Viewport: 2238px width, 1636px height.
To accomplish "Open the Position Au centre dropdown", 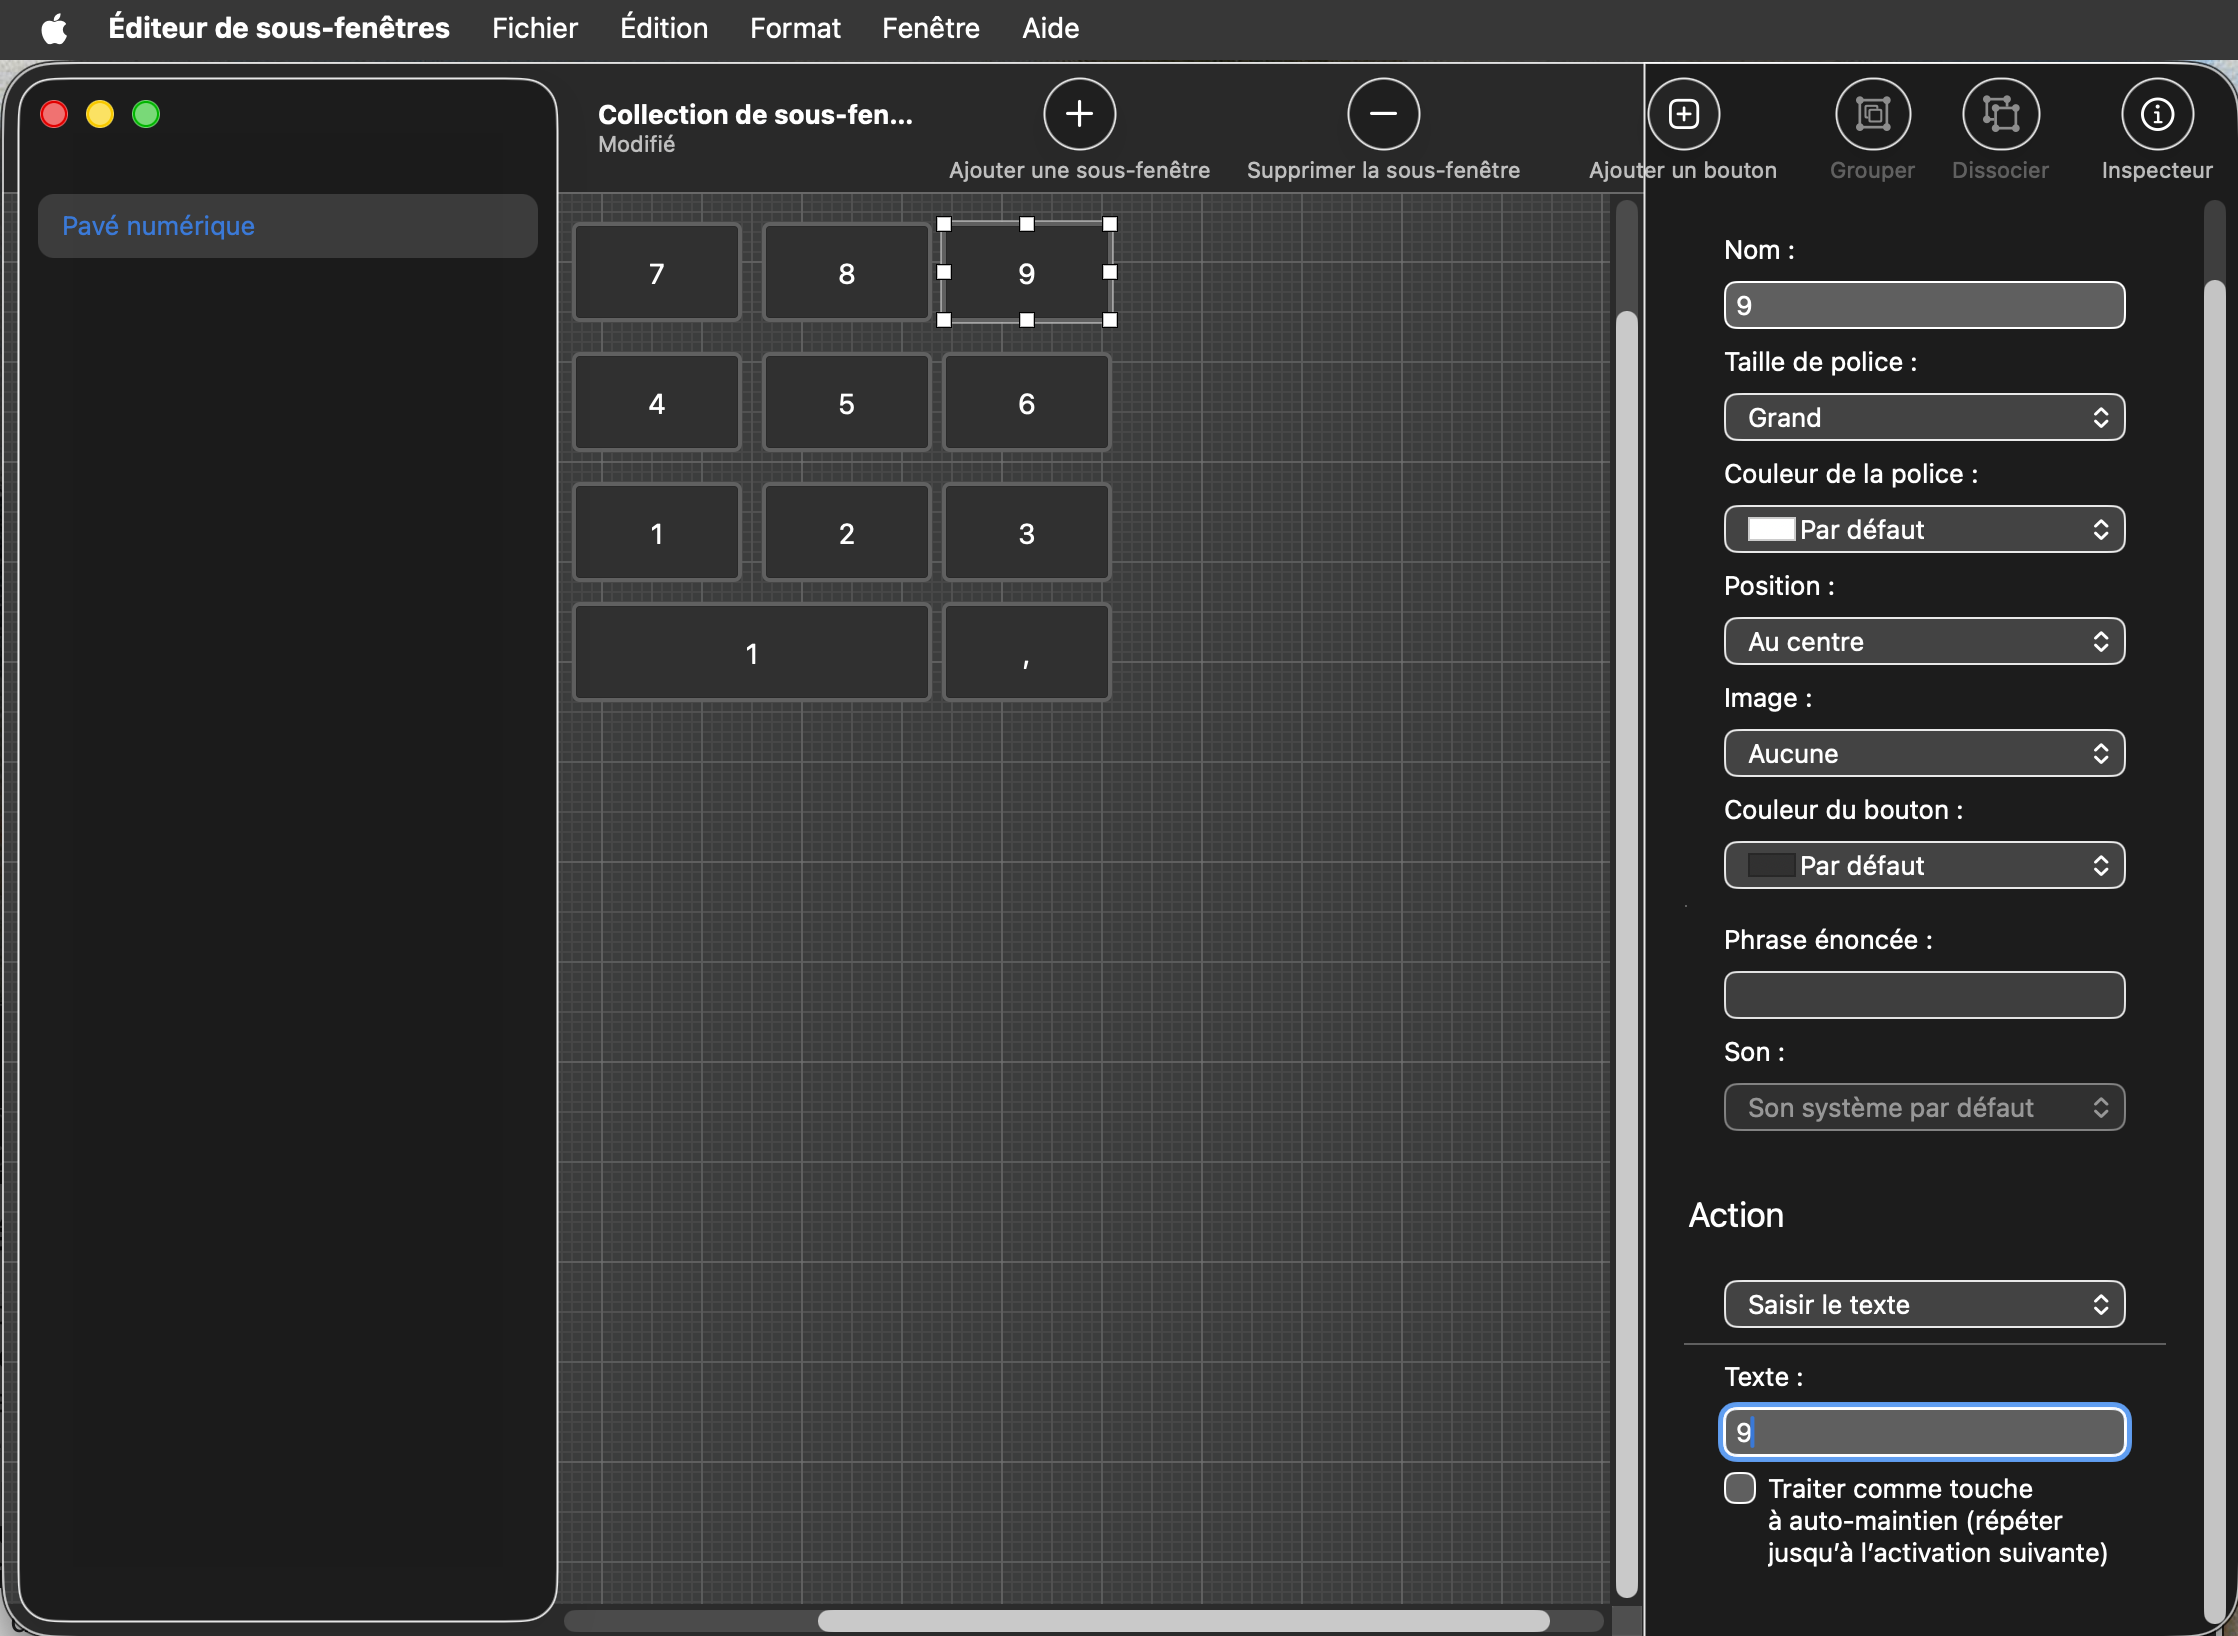I will pyautogui.click(x=1924, y=641).
